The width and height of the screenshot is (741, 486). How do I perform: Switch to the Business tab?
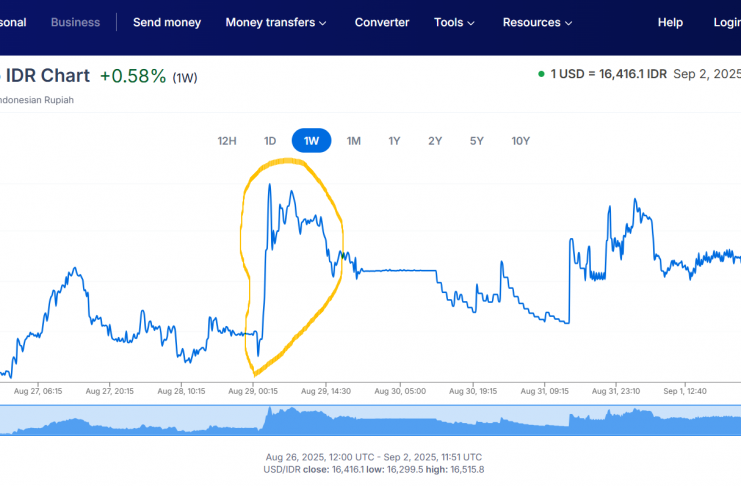pyautogui.click(x=75, y=22)
